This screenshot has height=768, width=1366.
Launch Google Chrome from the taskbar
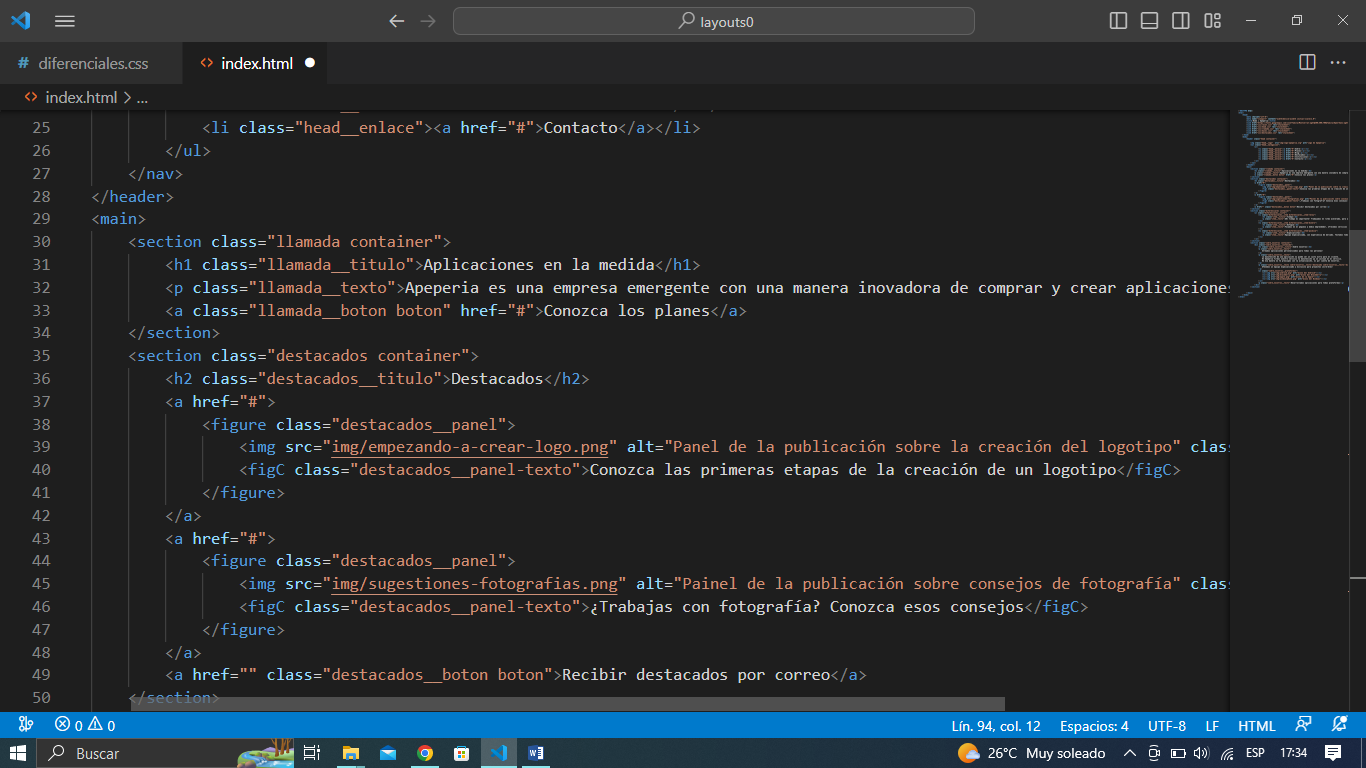425,753
